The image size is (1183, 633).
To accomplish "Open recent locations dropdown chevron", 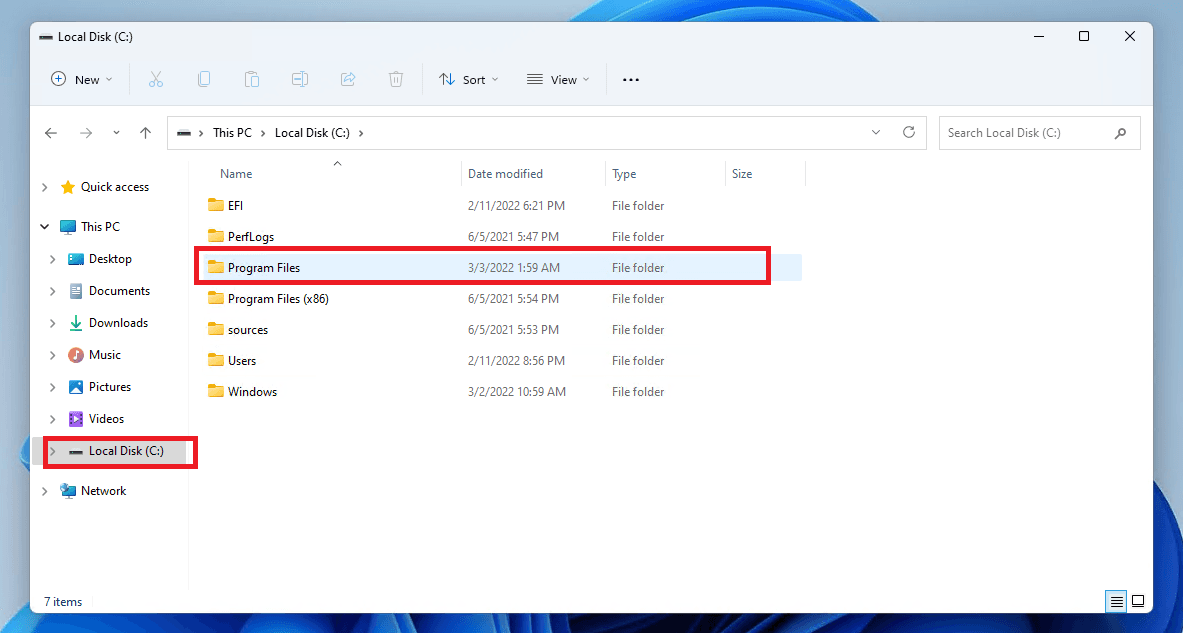I will click(x=116, y=133).
